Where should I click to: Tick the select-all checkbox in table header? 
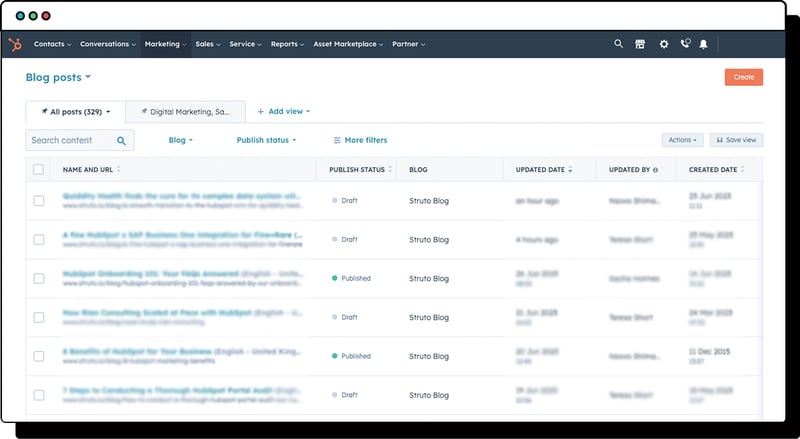click(x=38, y=169)
